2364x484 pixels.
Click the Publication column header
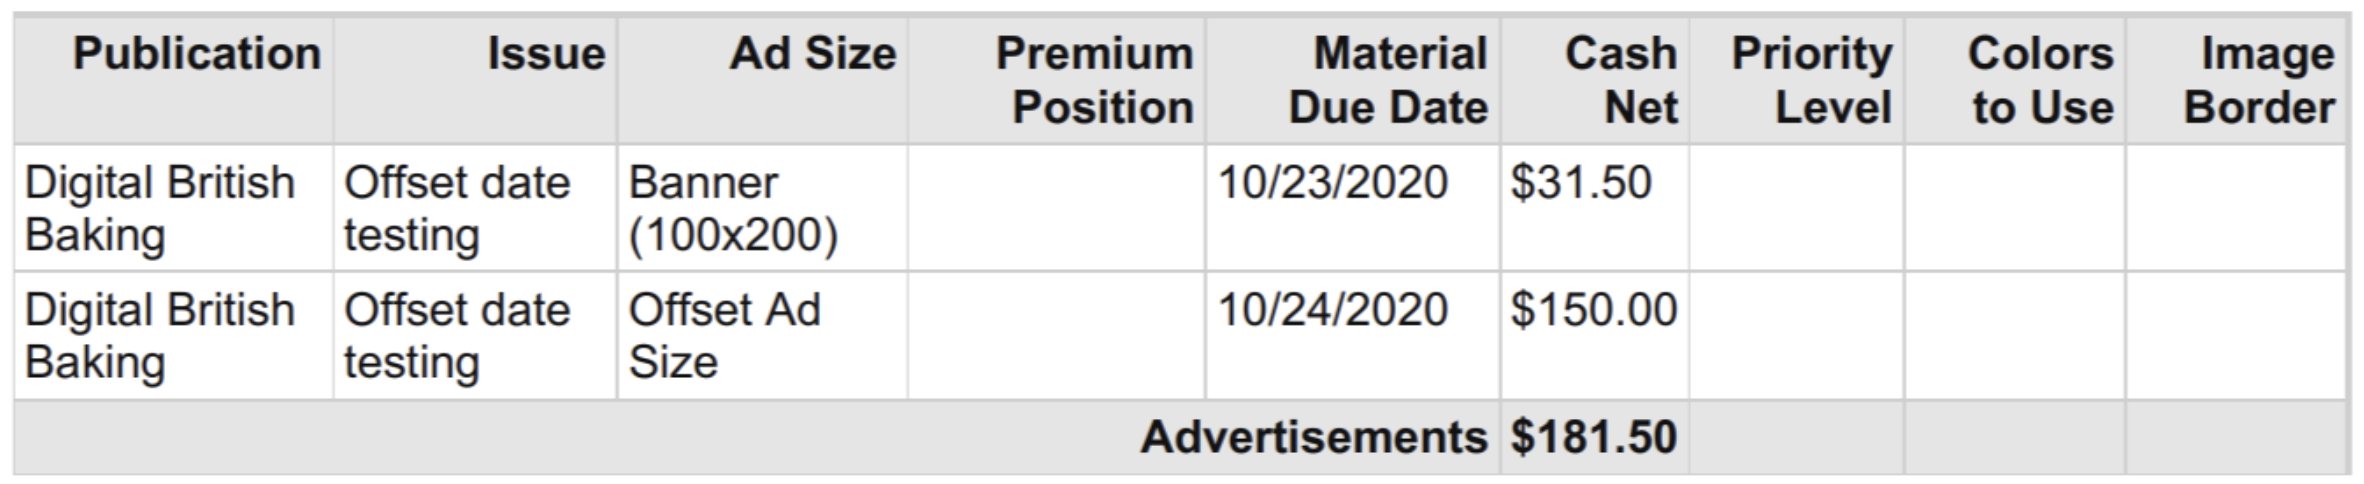(196, 55)
